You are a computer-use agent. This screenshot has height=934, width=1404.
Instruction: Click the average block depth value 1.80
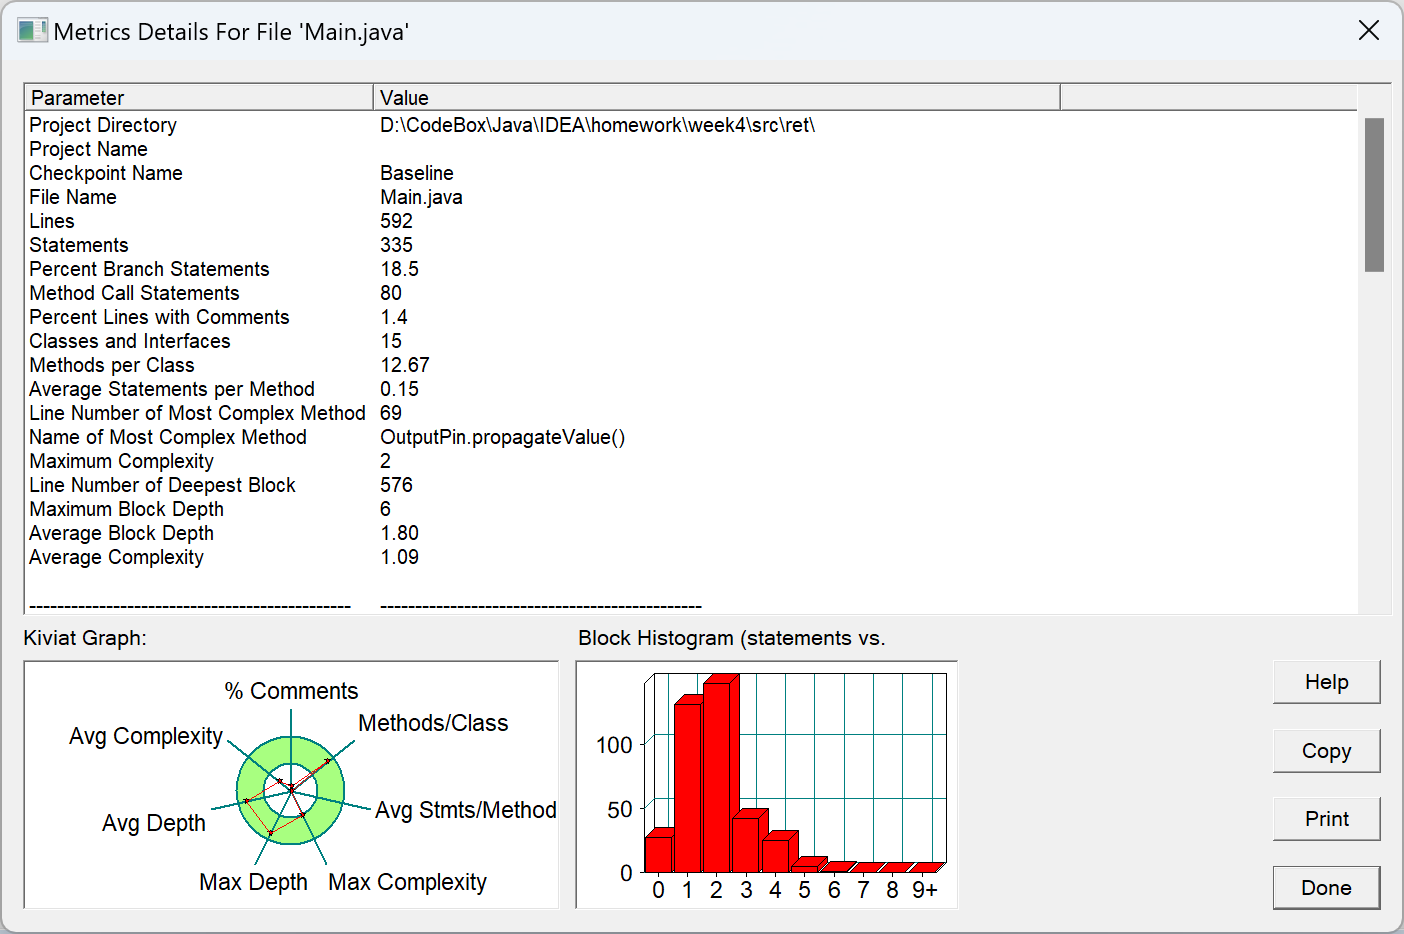[399, 533]
